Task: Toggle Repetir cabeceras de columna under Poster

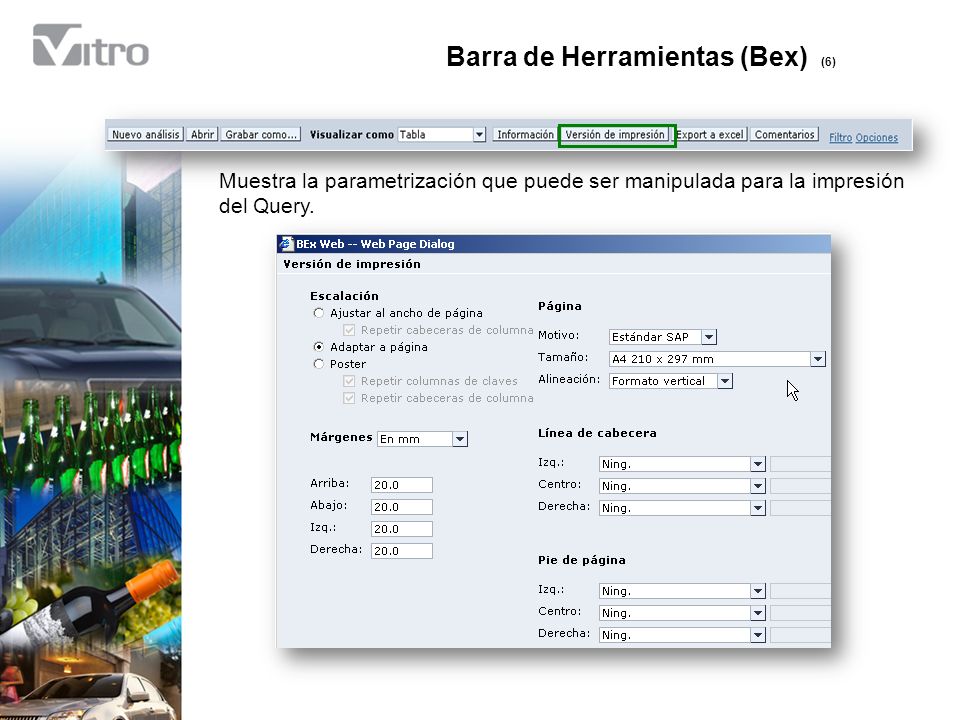Action: click(349, 398)
